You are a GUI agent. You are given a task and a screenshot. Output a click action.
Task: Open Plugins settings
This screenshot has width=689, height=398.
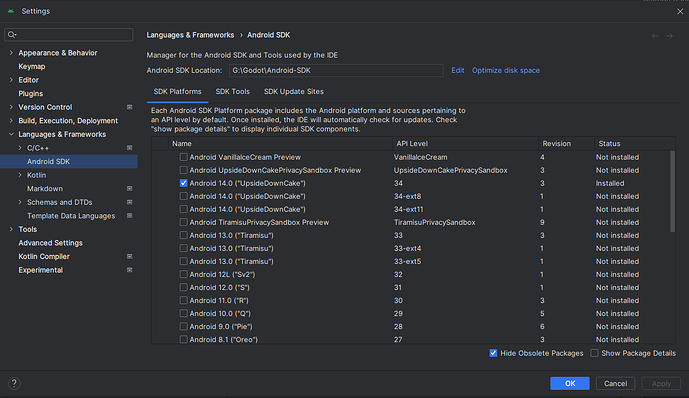click(31, 94)
